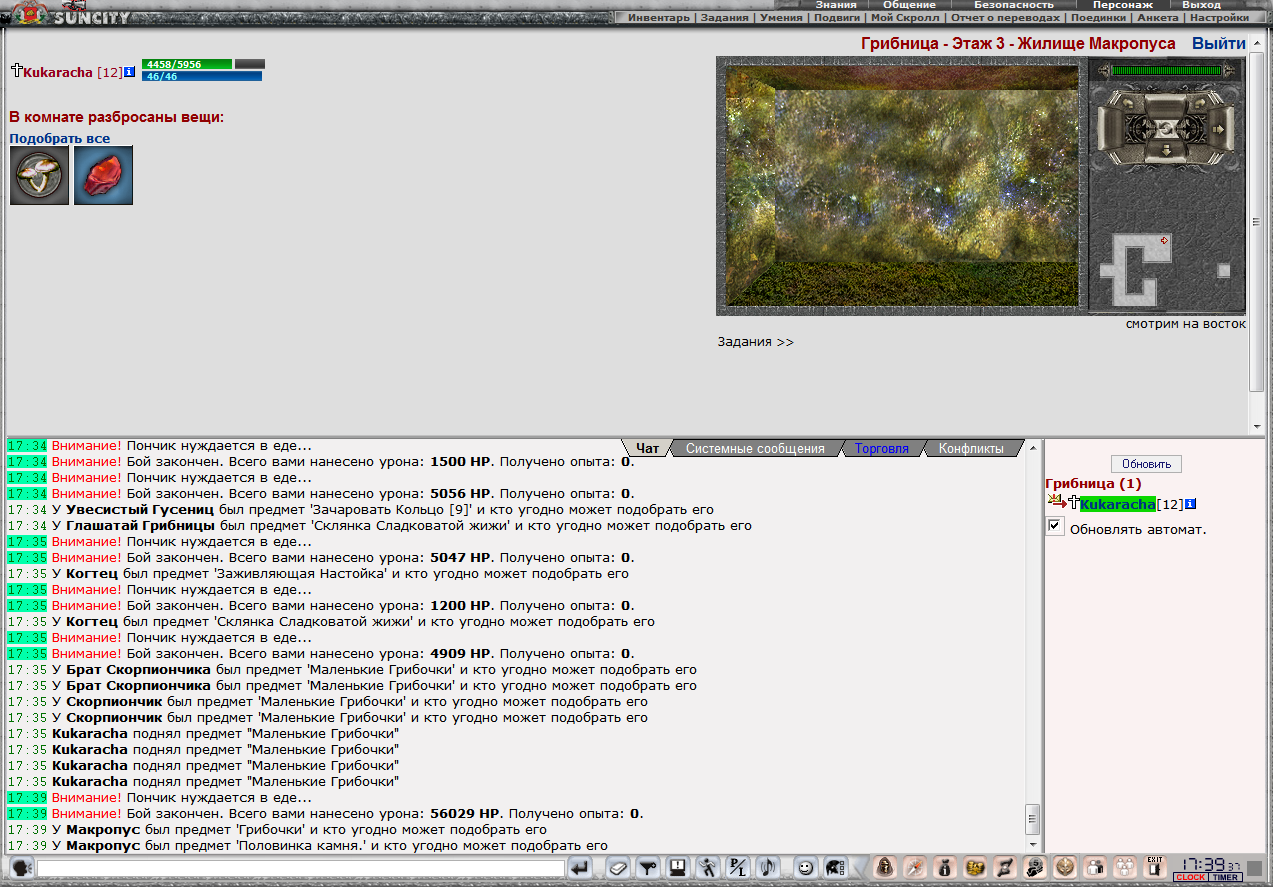
Task: Switch to 'Системные сообщения' tab
Action: [x=755, y=449]
